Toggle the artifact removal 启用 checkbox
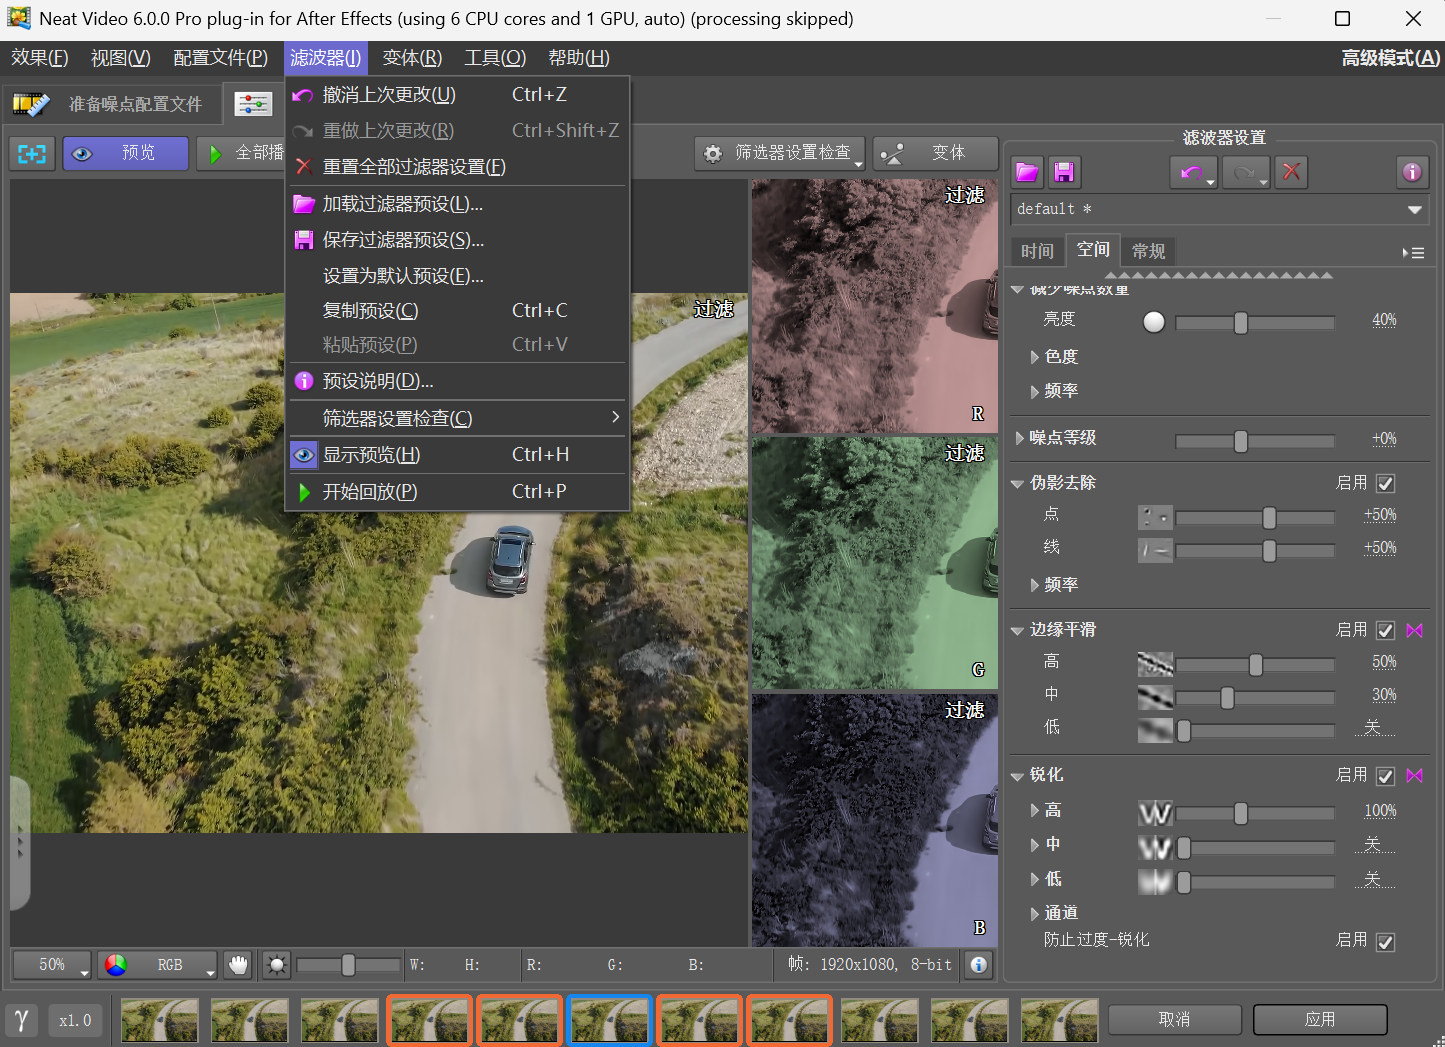 1385,484
